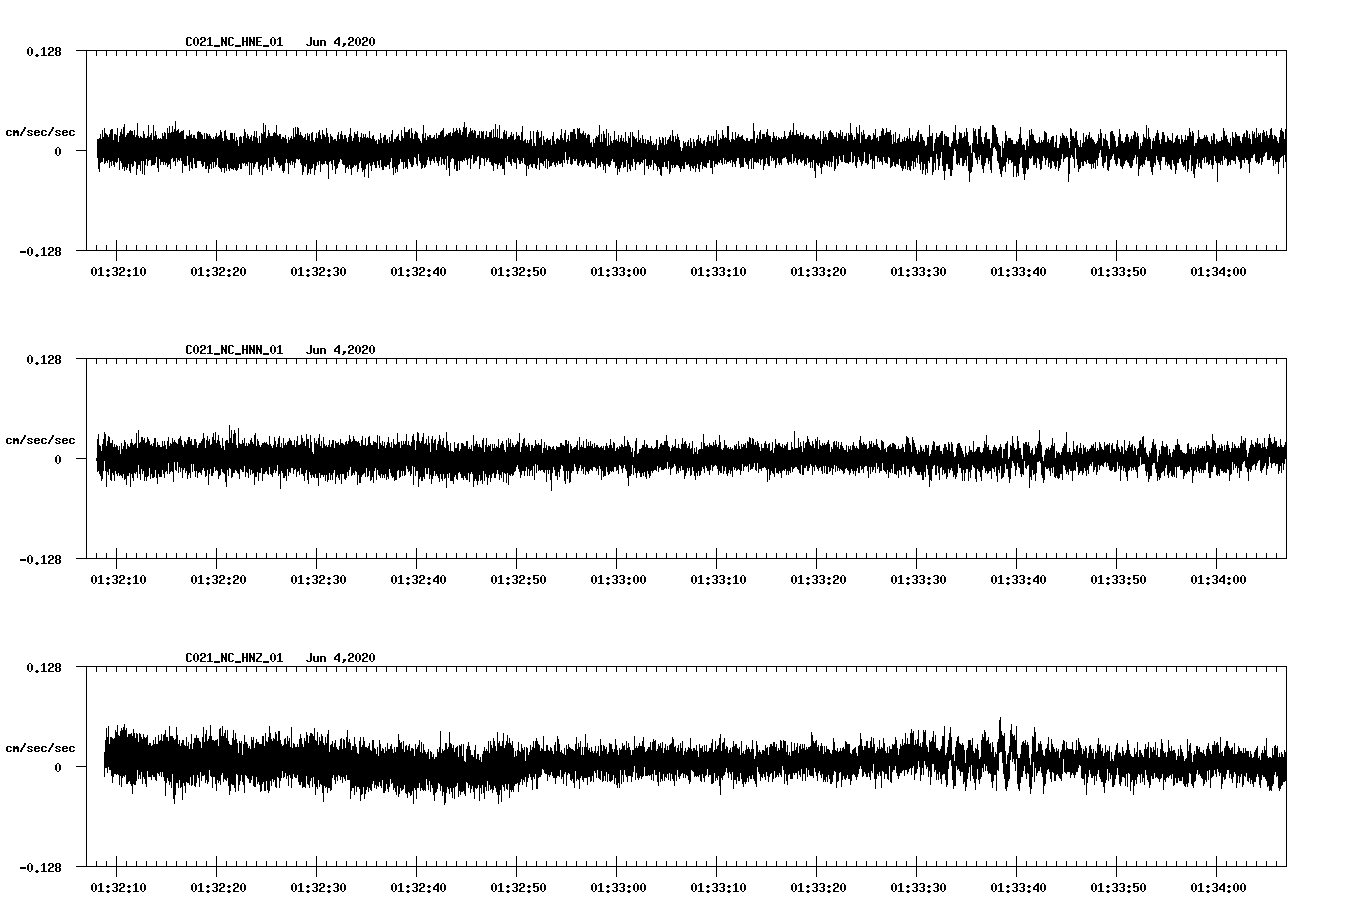Click the 0.128 upper limit on HNZ axis

44,667
